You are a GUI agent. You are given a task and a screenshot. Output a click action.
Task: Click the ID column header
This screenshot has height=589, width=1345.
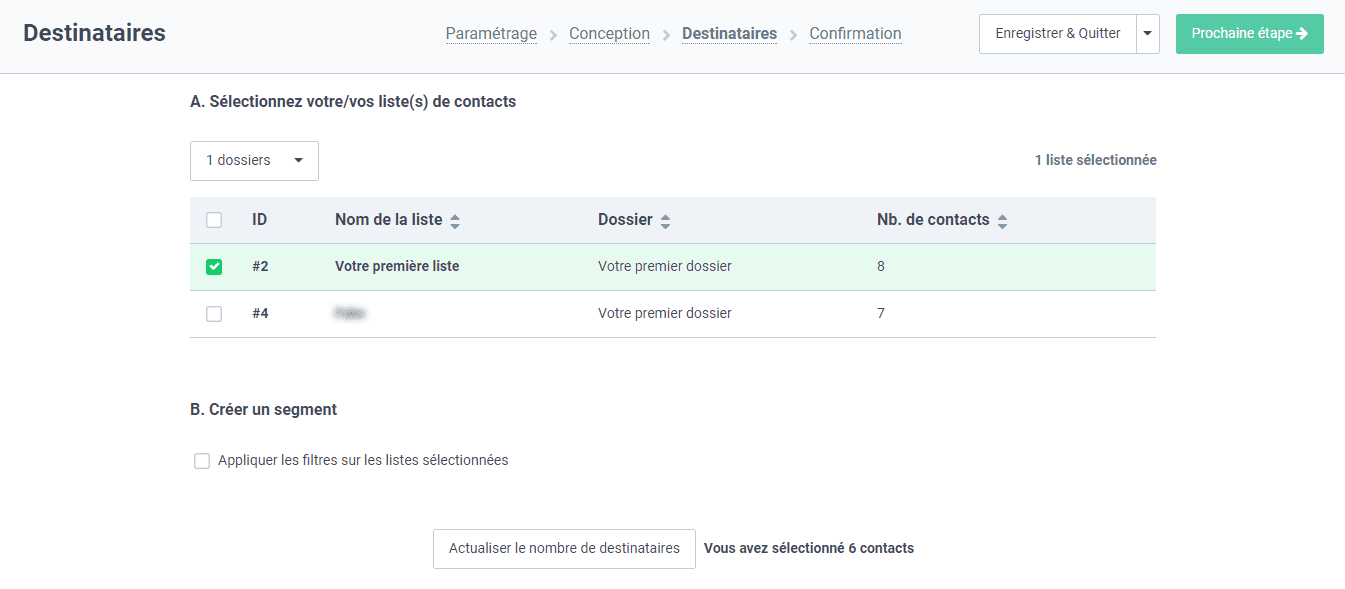click(x=259, y=220)
